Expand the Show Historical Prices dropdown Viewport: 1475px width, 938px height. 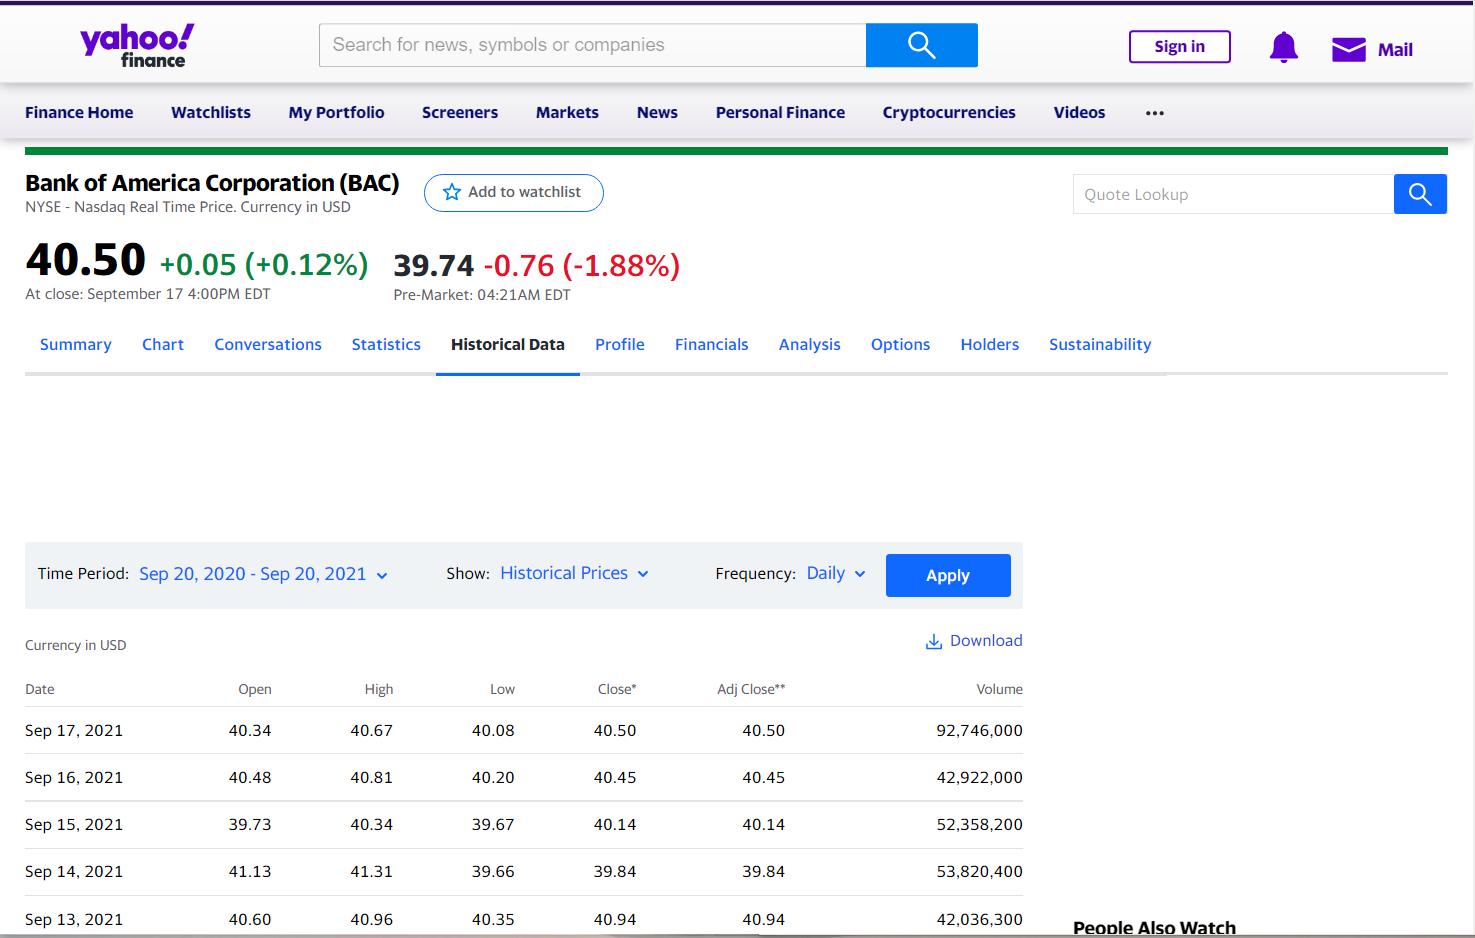[574, 573]
